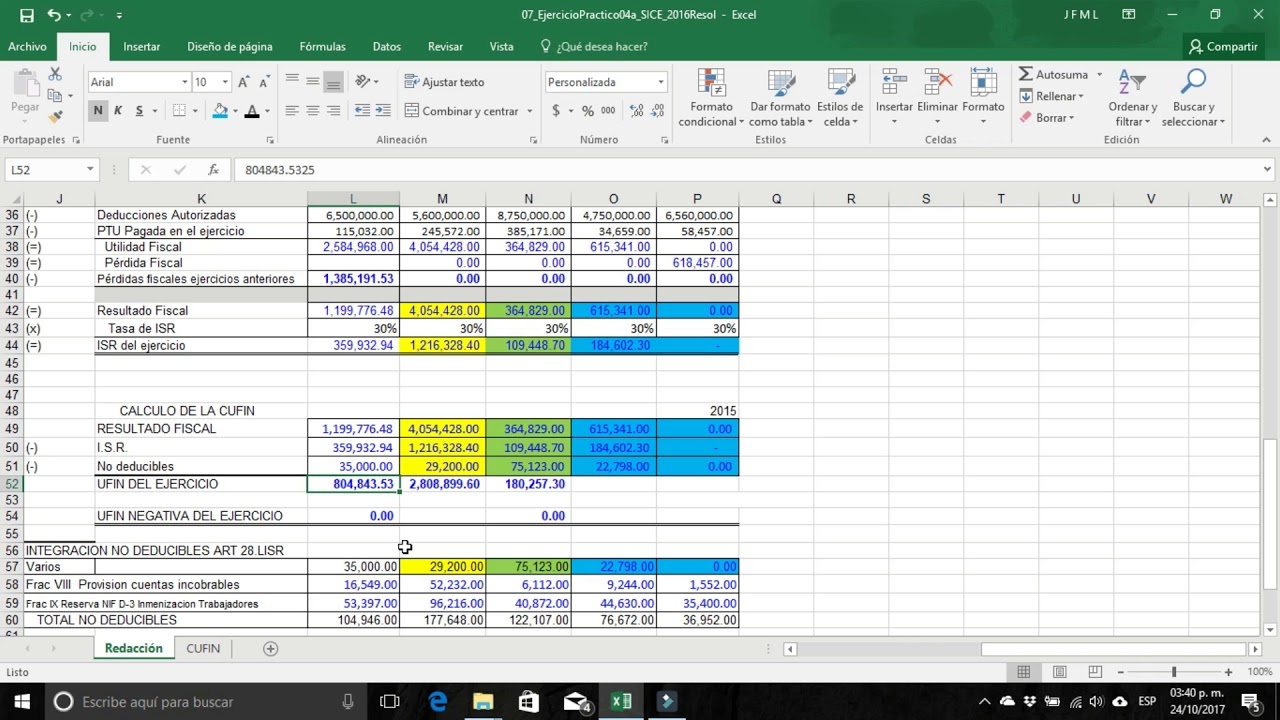Align cell content to middle
Image resolution: width=1280 pixels, height=720 pixels.
pyautogui.click(x=313, y=82)
